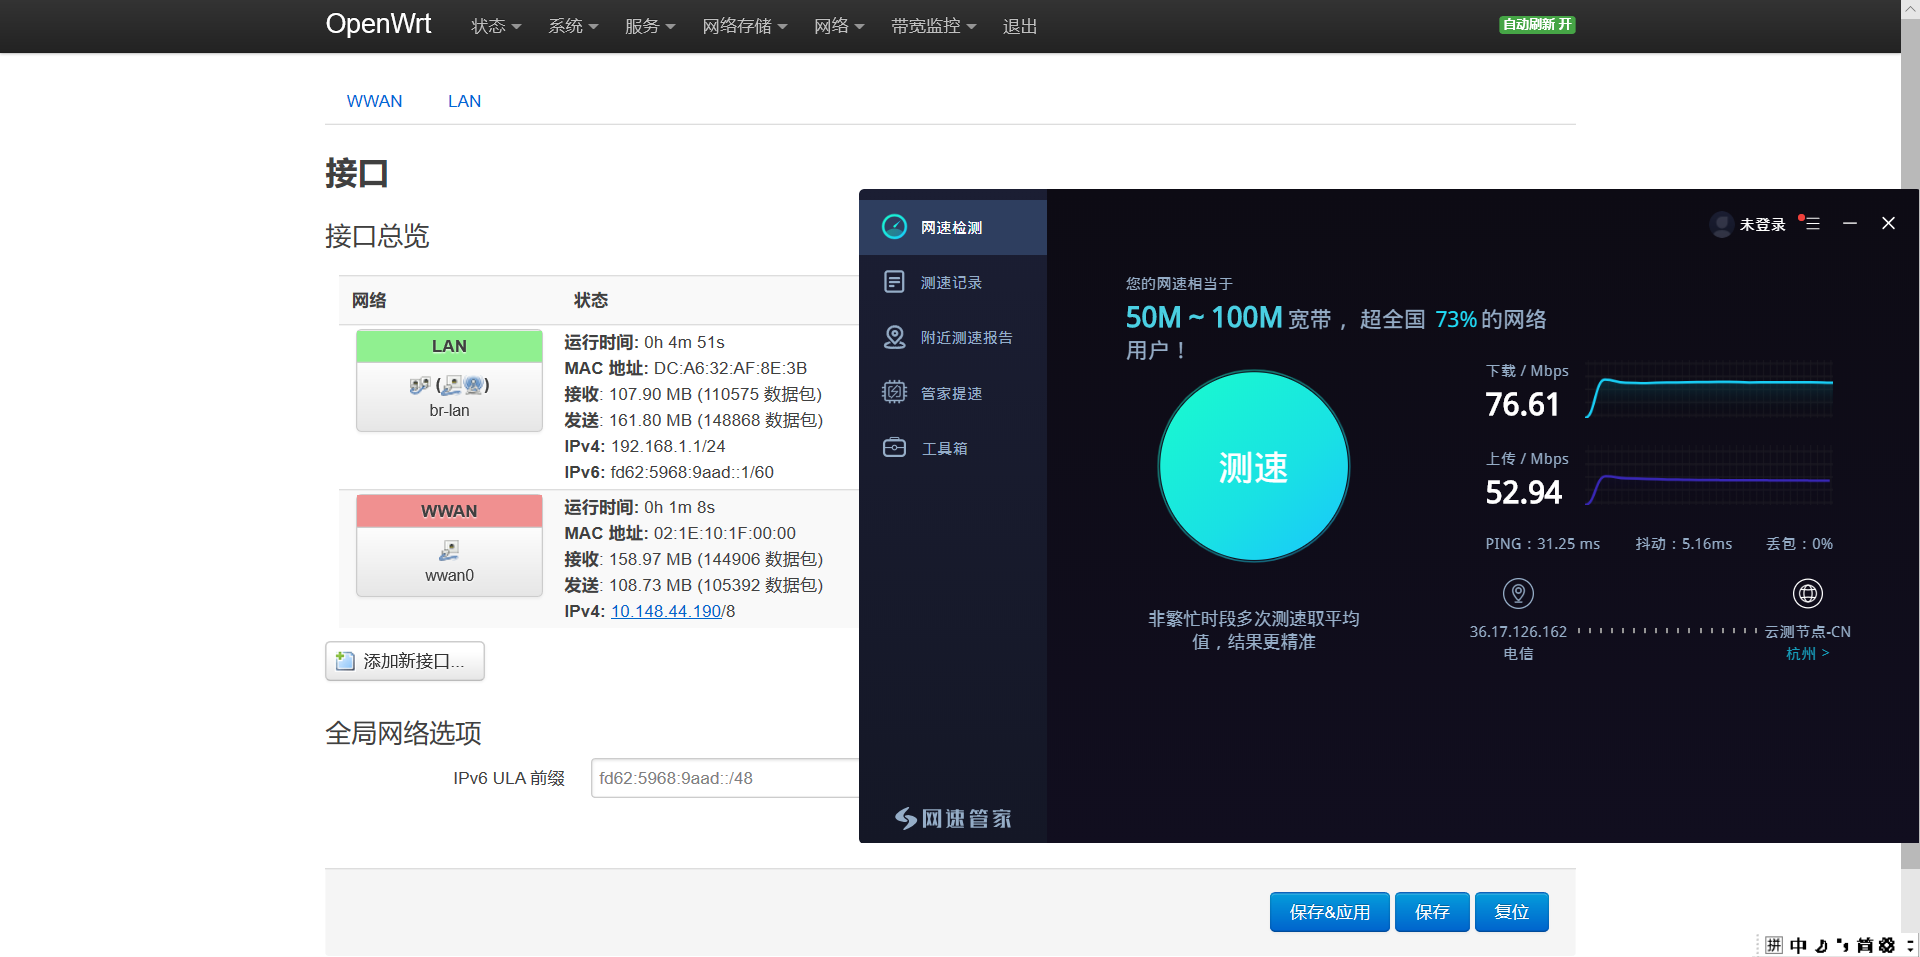Click the 拼 pinyin IME icon
This screenshot has width=1920, height=957.
click(1773, 945)
